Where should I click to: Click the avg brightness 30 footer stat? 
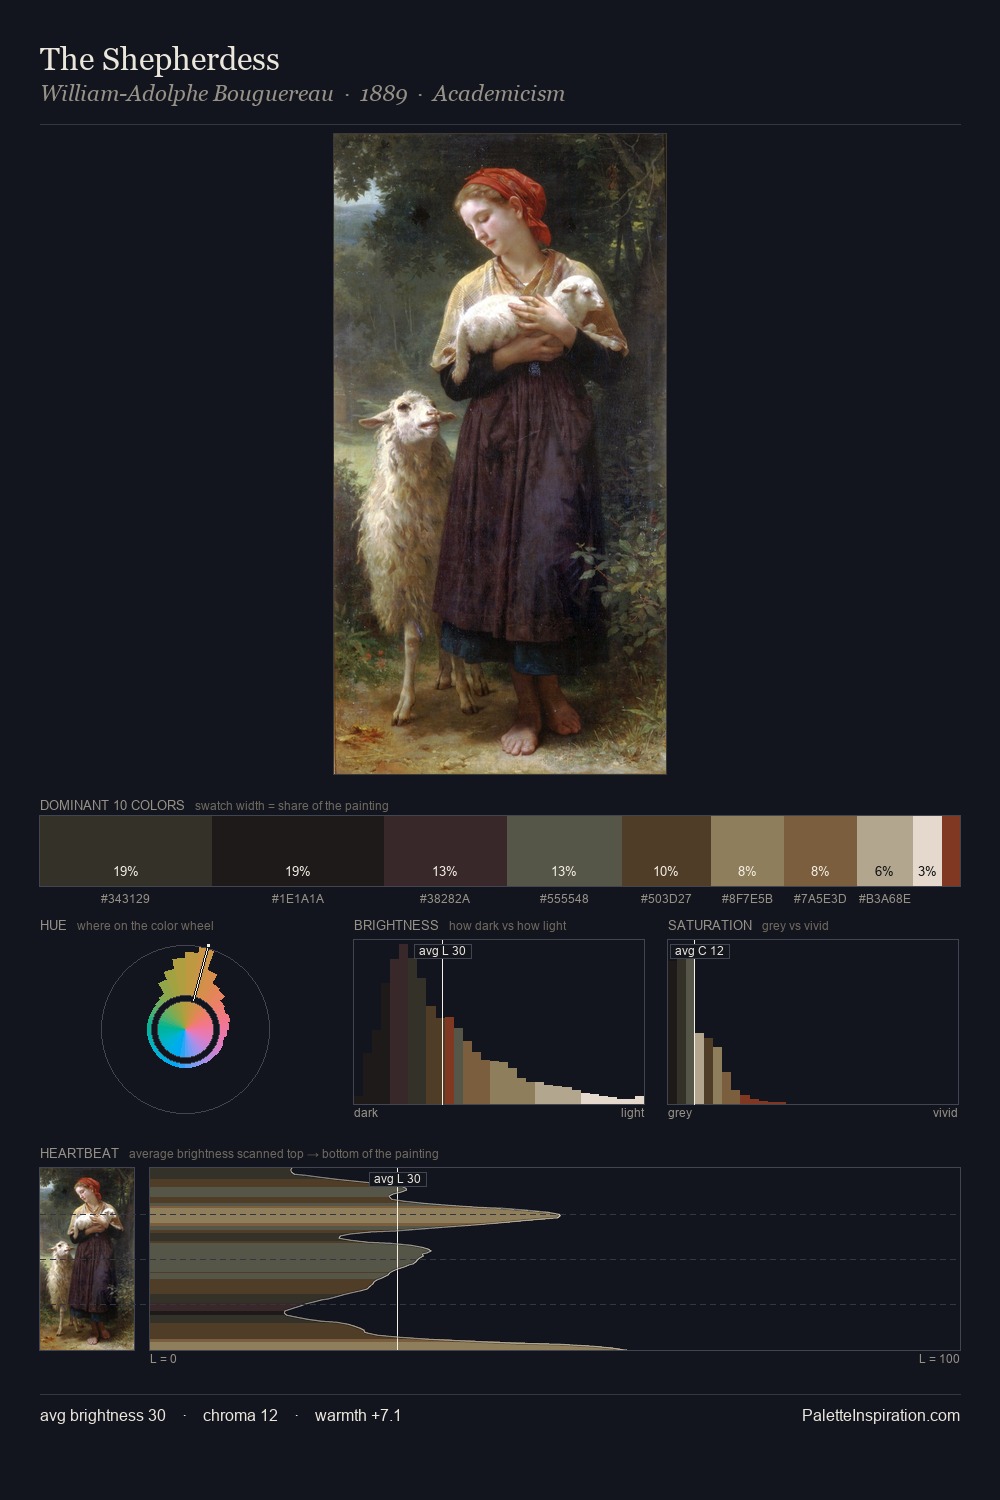coord(103,1415)
